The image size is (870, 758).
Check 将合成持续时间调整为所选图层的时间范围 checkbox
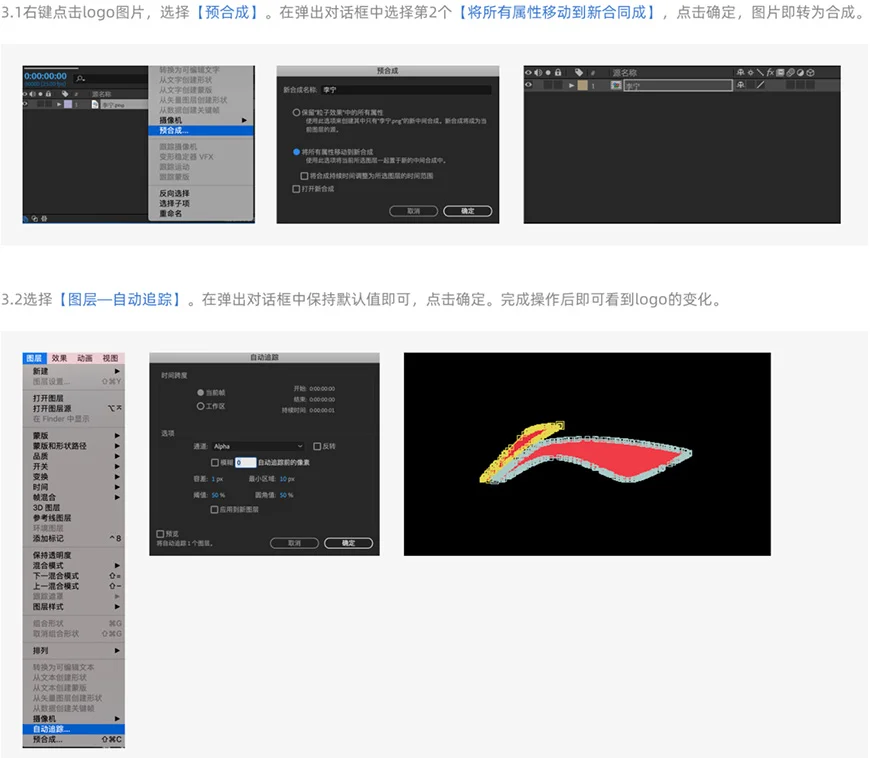[x=304, y=176]
